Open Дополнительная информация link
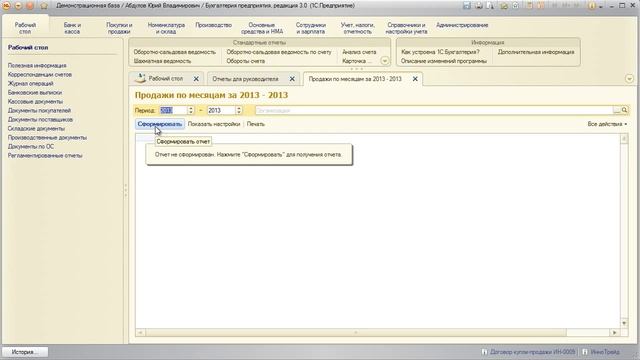 (x=536, y=52)
